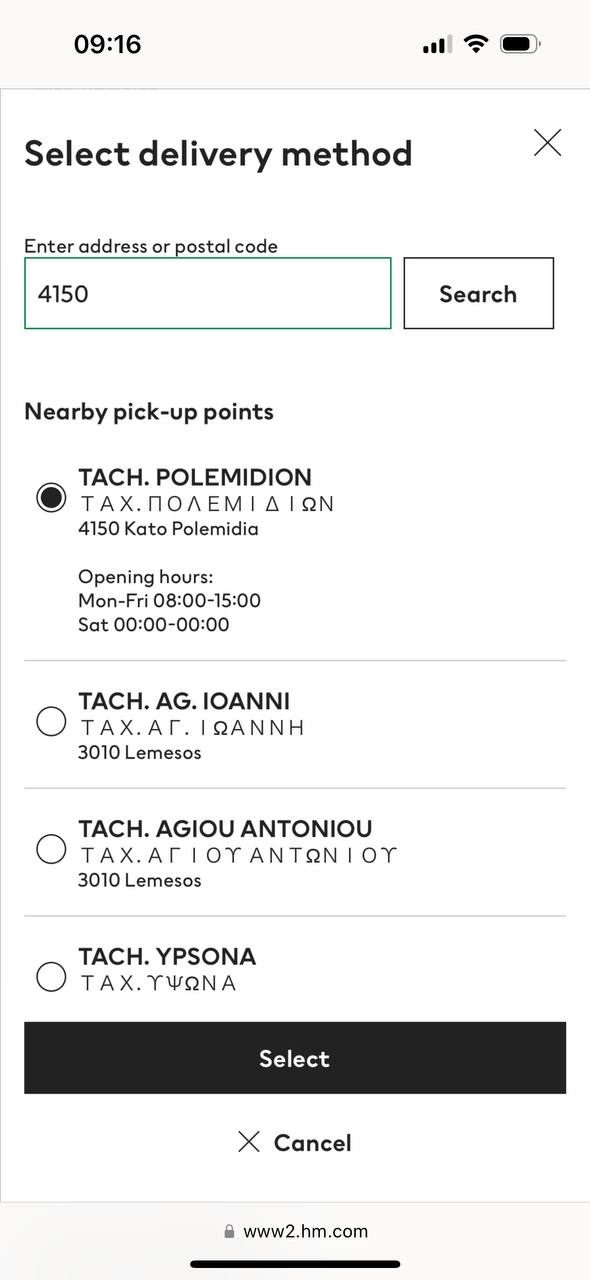Tap the 09:16 status bar clock
Screen dimensions: 590x1280
click(107, 44)
